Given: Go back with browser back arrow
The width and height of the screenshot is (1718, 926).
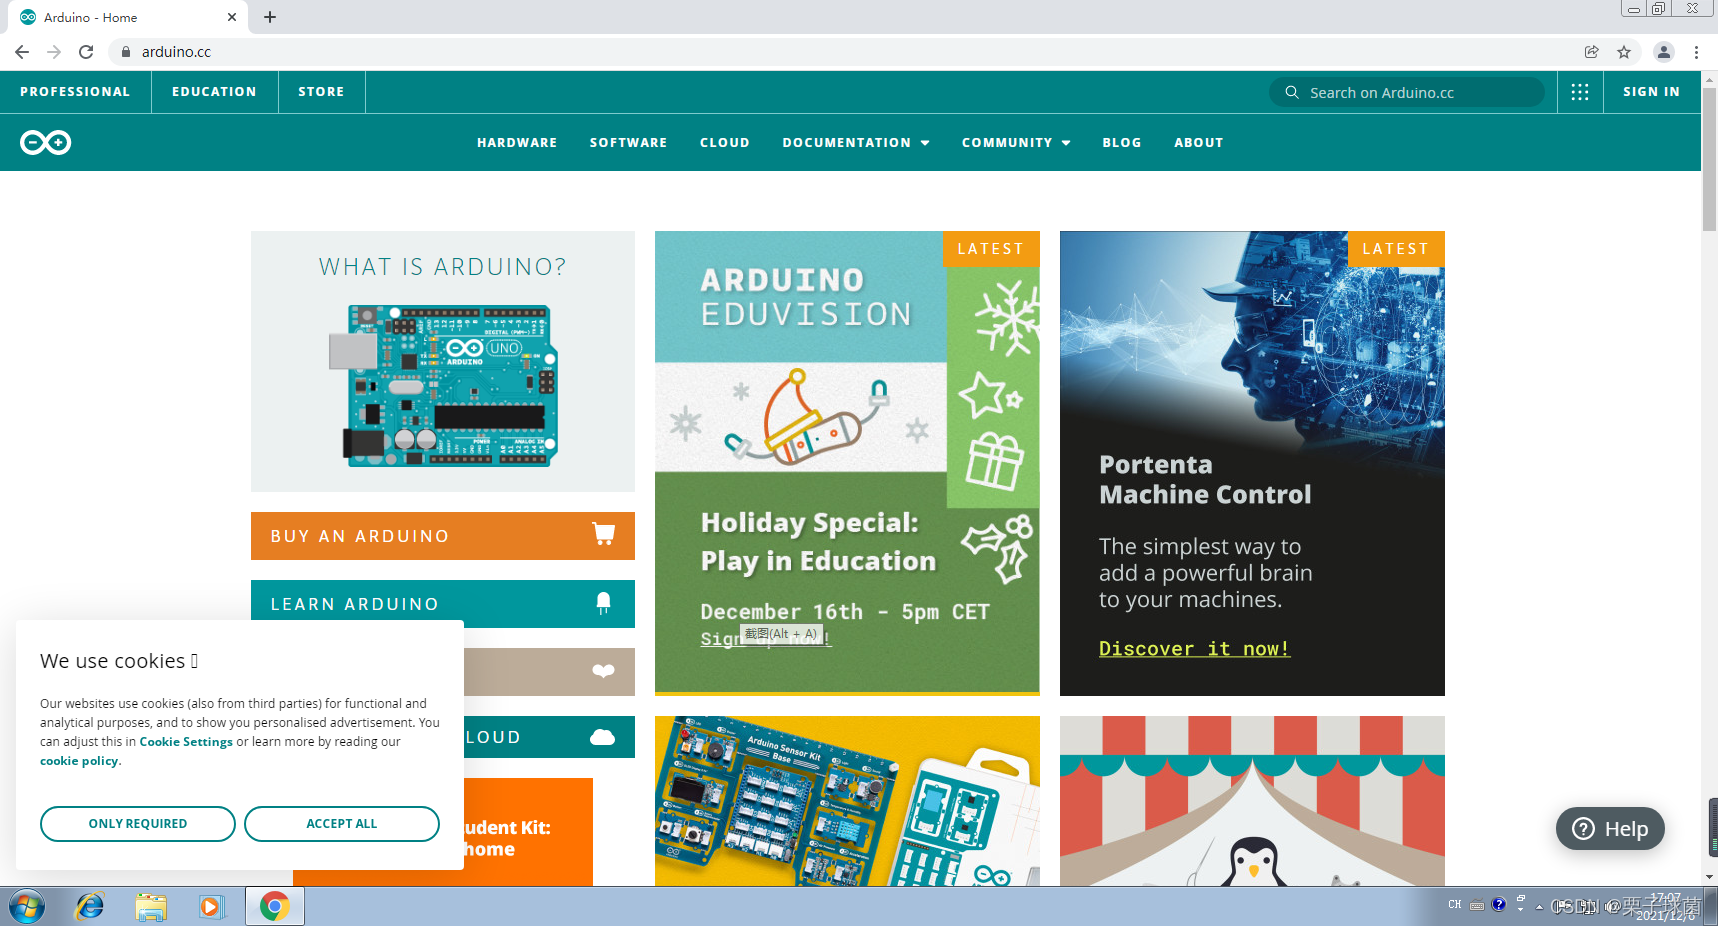Looking at the screenshot, I should click(22, 52).
